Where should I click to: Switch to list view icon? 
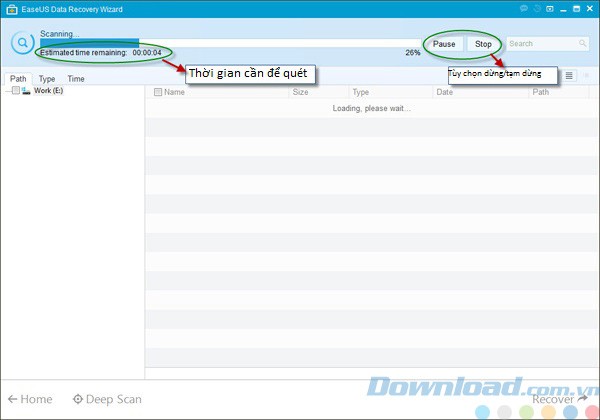tap(569, 76)
